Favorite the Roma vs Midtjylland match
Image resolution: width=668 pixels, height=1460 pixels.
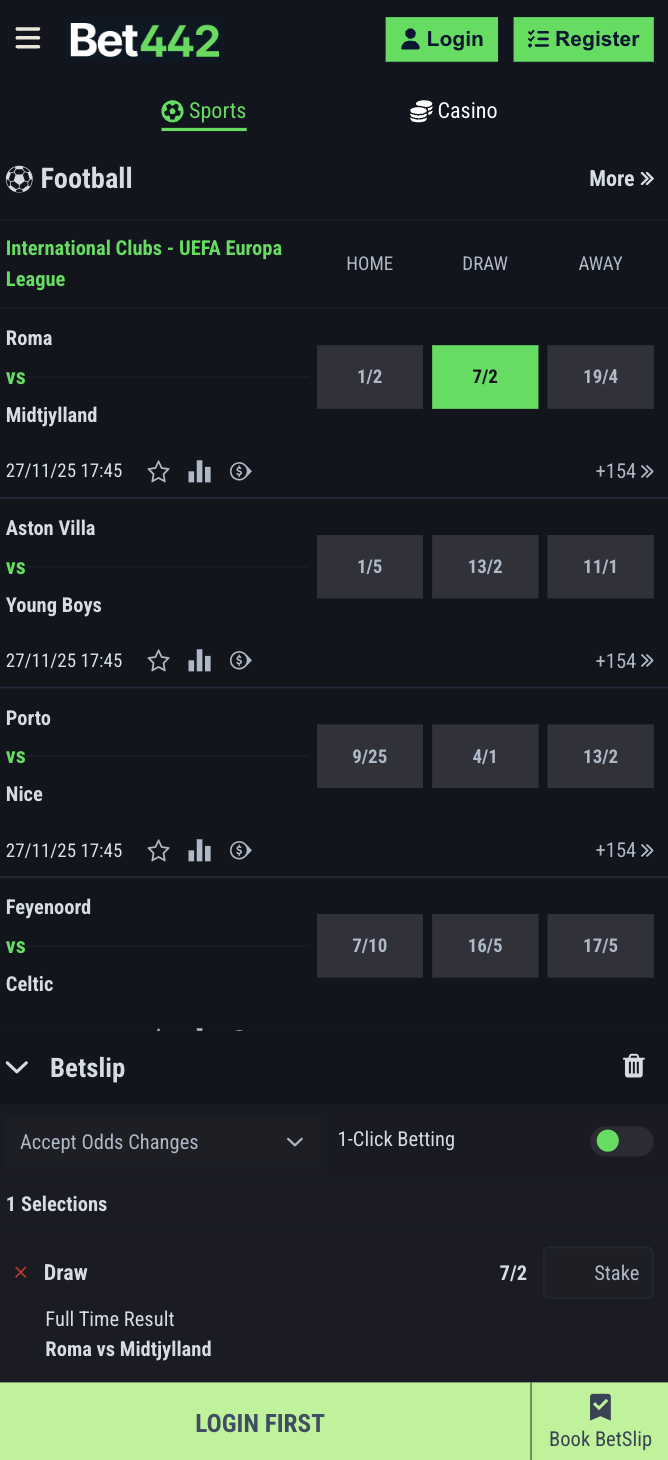coord(158,470)
